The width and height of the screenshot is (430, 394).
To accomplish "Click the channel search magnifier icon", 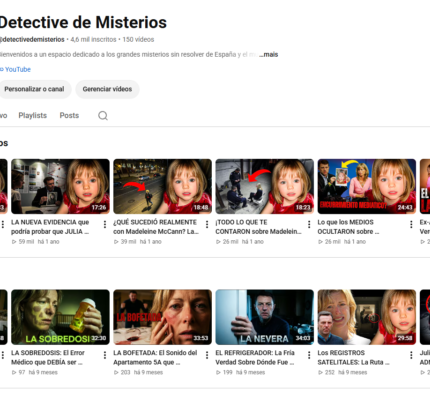I will (103, 116).
